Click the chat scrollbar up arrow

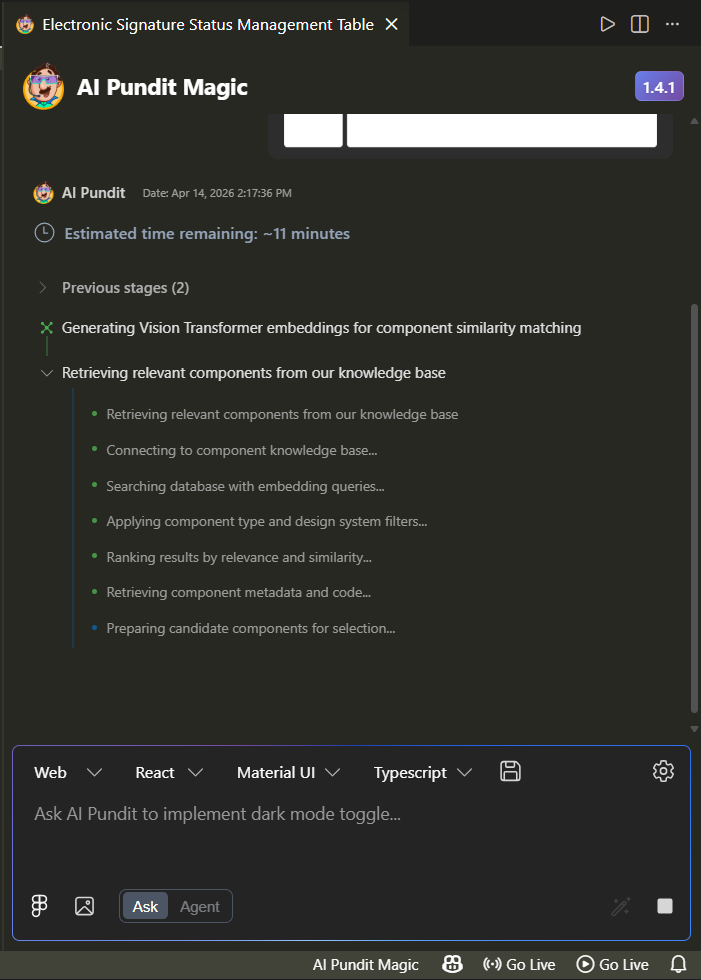point(694,121)
